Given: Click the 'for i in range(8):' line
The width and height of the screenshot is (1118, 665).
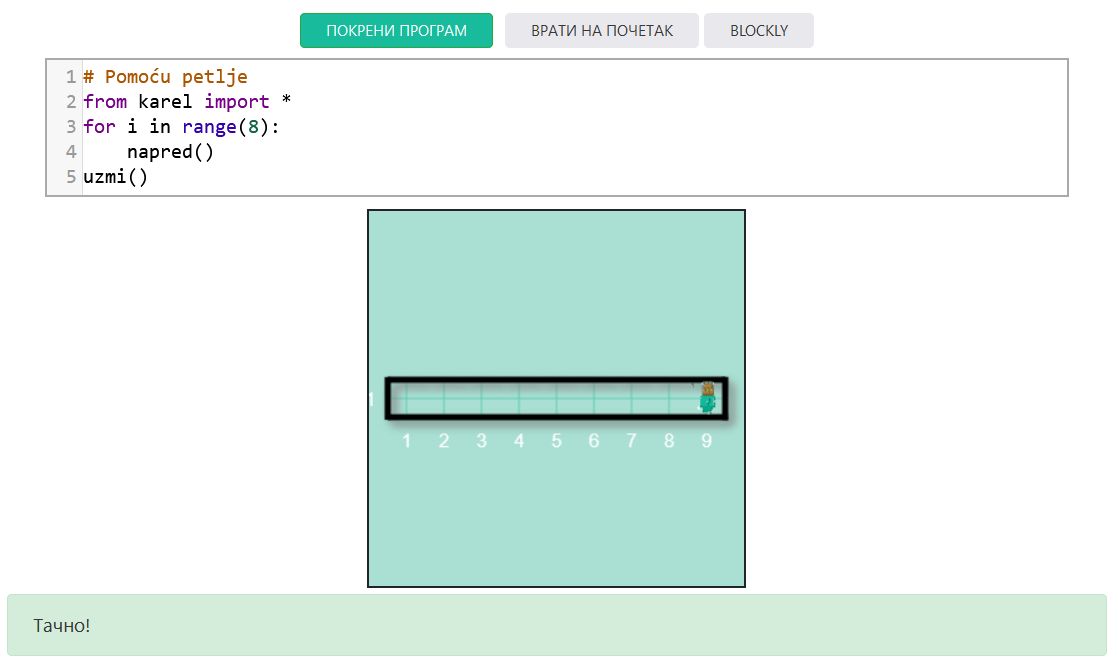Looking at the screenshot, I should coord(181,127).
